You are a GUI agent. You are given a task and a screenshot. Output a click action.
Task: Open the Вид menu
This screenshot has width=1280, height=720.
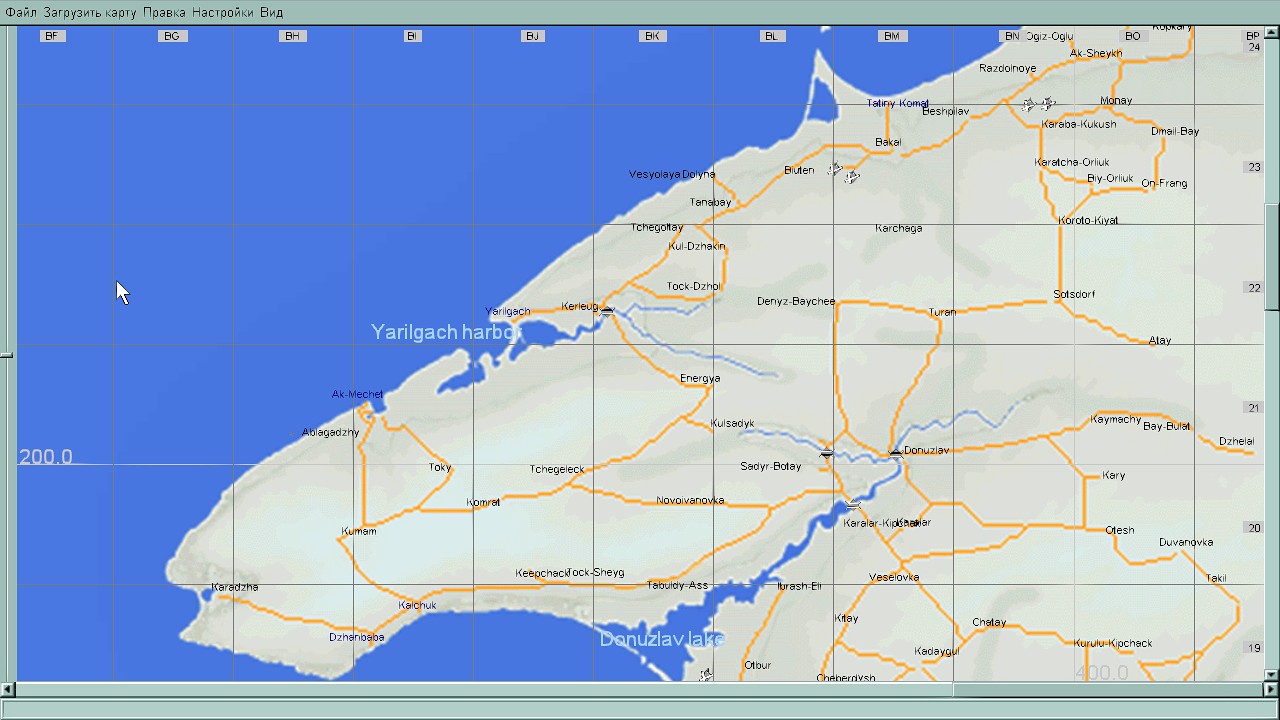271,12
